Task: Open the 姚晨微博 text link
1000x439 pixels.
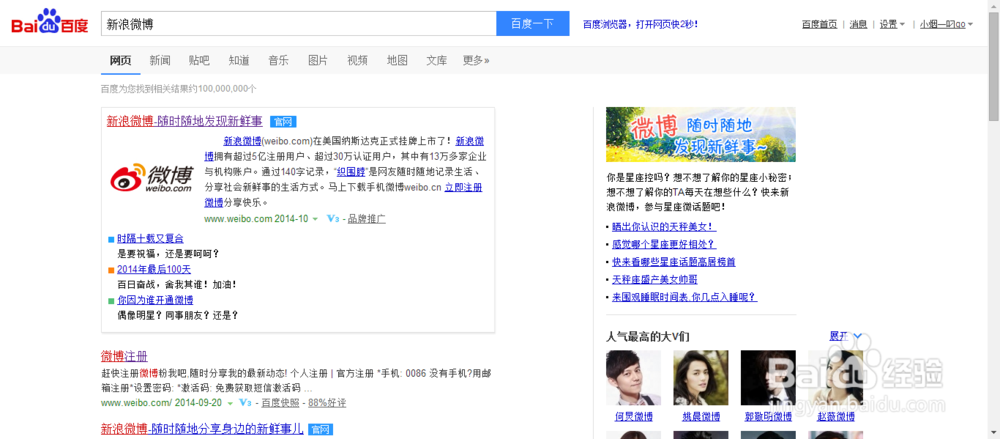Action: point(701,417)
